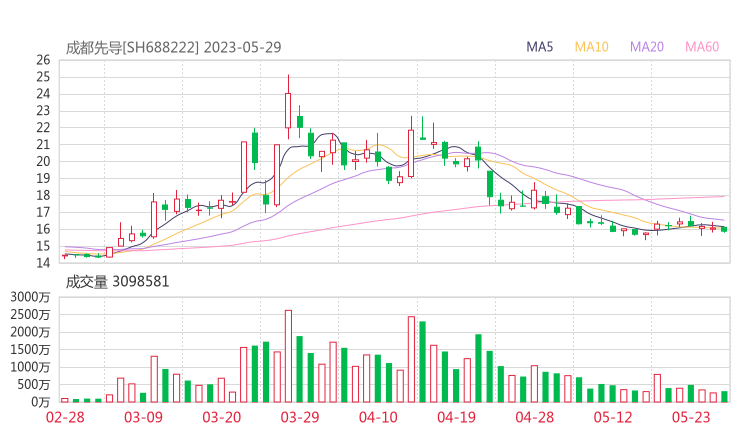Click the price axis label 20
The image size is (740, 440).
(43, 161)
